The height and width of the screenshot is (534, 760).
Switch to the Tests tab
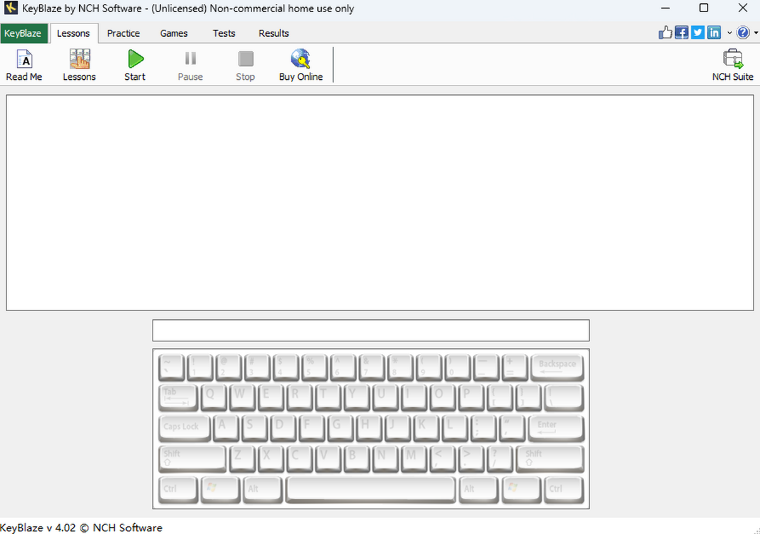223,33
